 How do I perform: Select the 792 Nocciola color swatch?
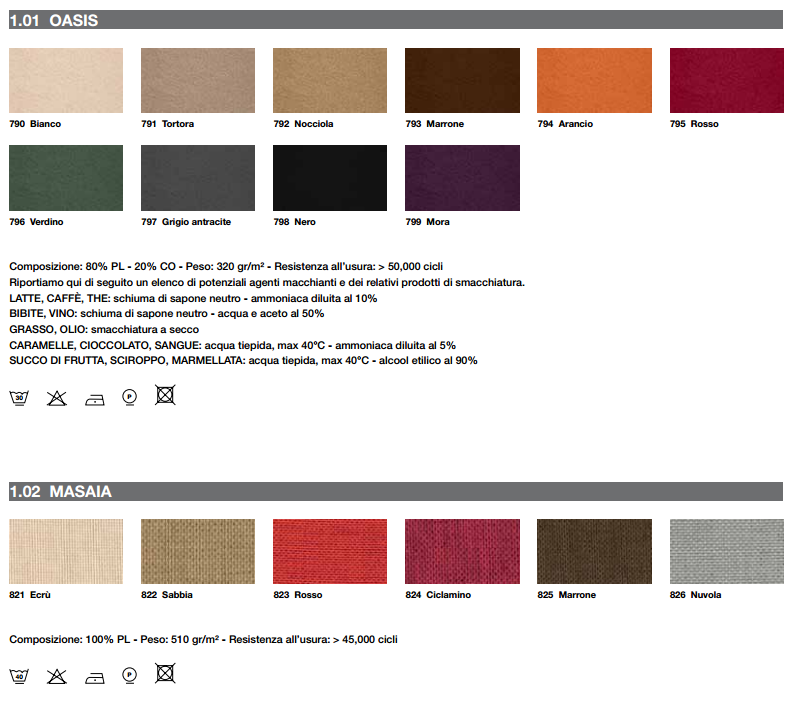click(330, 81)
